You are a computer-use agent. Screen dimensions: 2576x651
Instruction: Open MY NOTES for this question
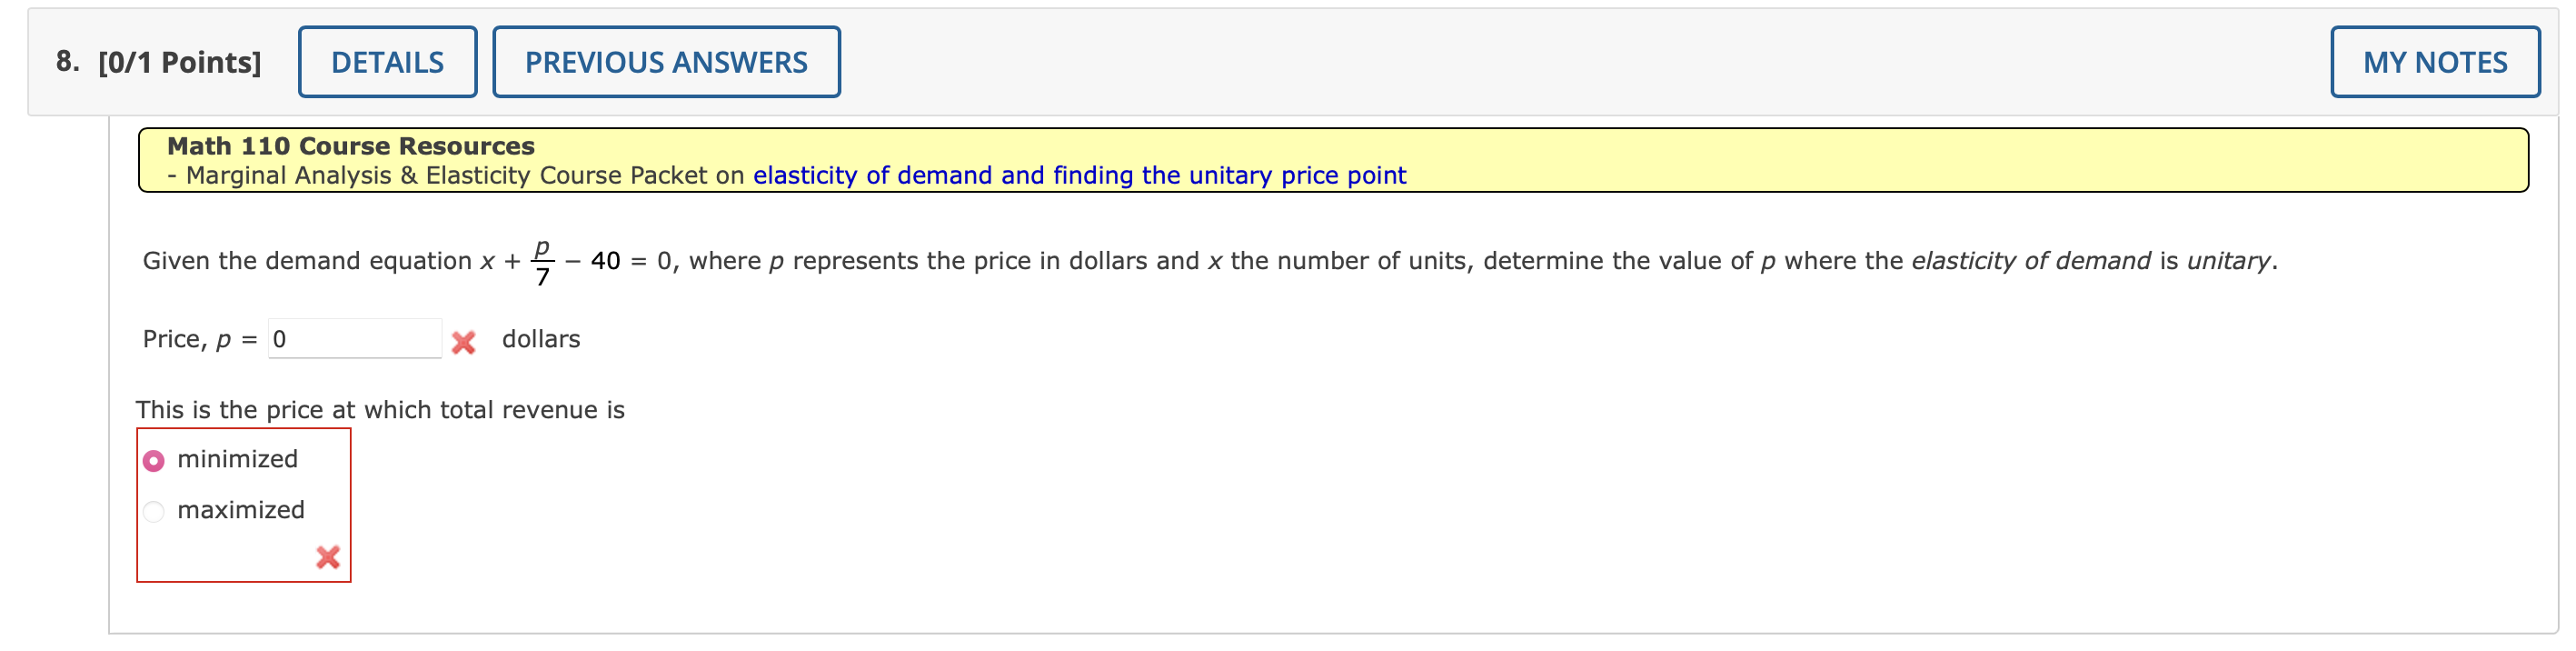click(2434, 61)
